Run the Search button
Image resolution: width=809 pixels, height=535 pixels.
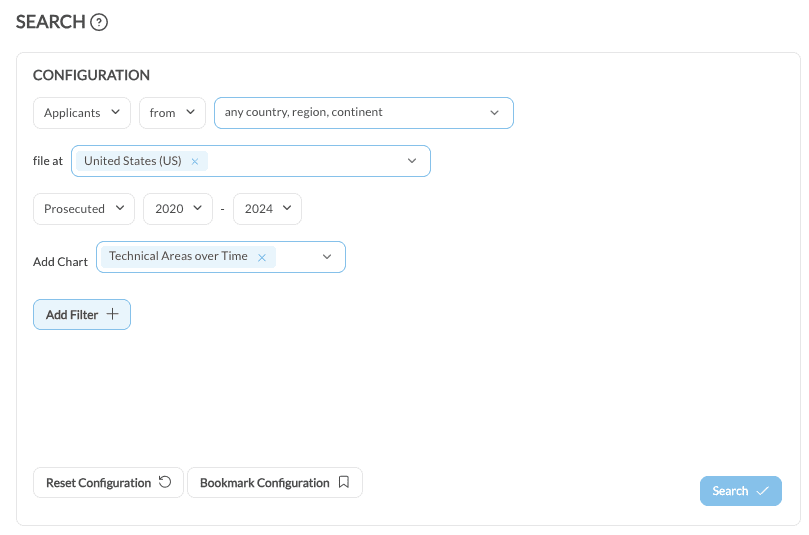pyautogui.click(x=741, y=491)
